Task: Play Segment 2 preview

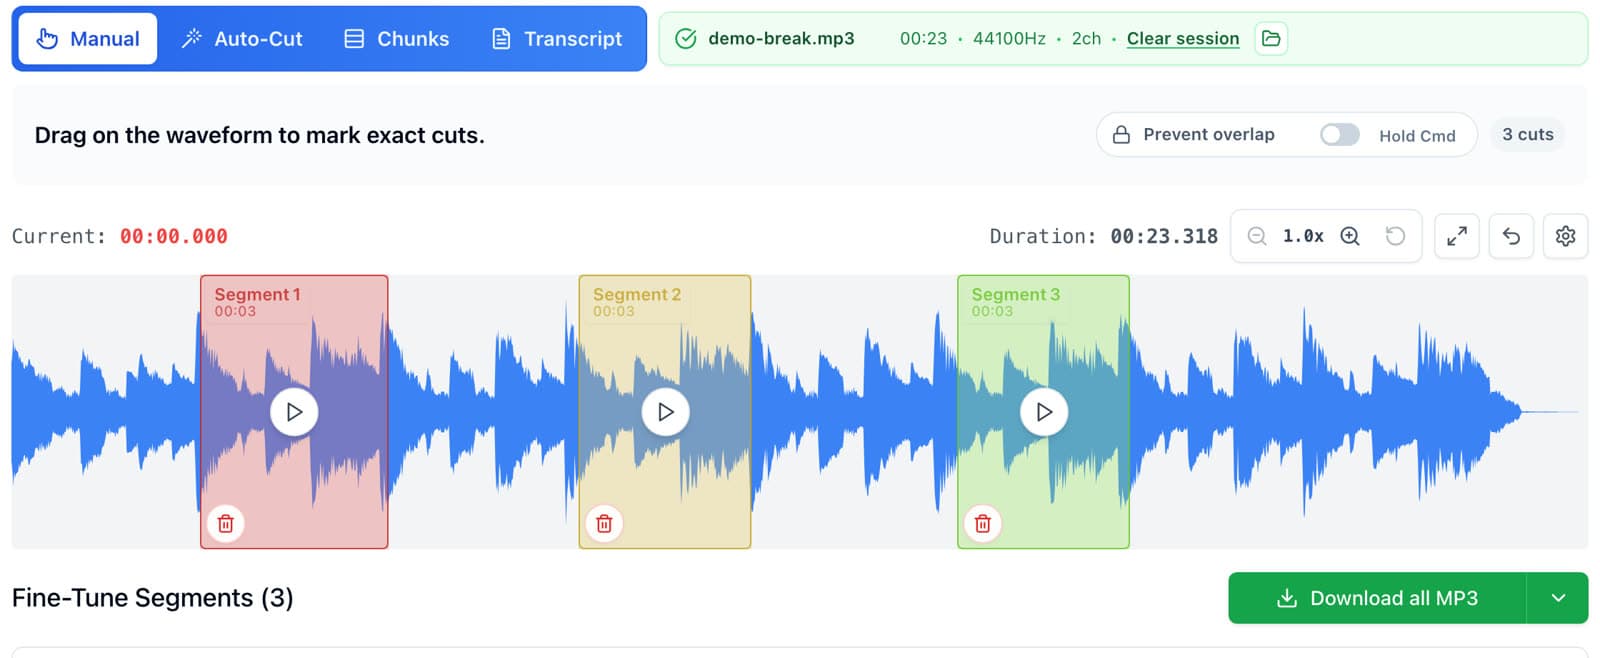Action: (x=665, y=412)
